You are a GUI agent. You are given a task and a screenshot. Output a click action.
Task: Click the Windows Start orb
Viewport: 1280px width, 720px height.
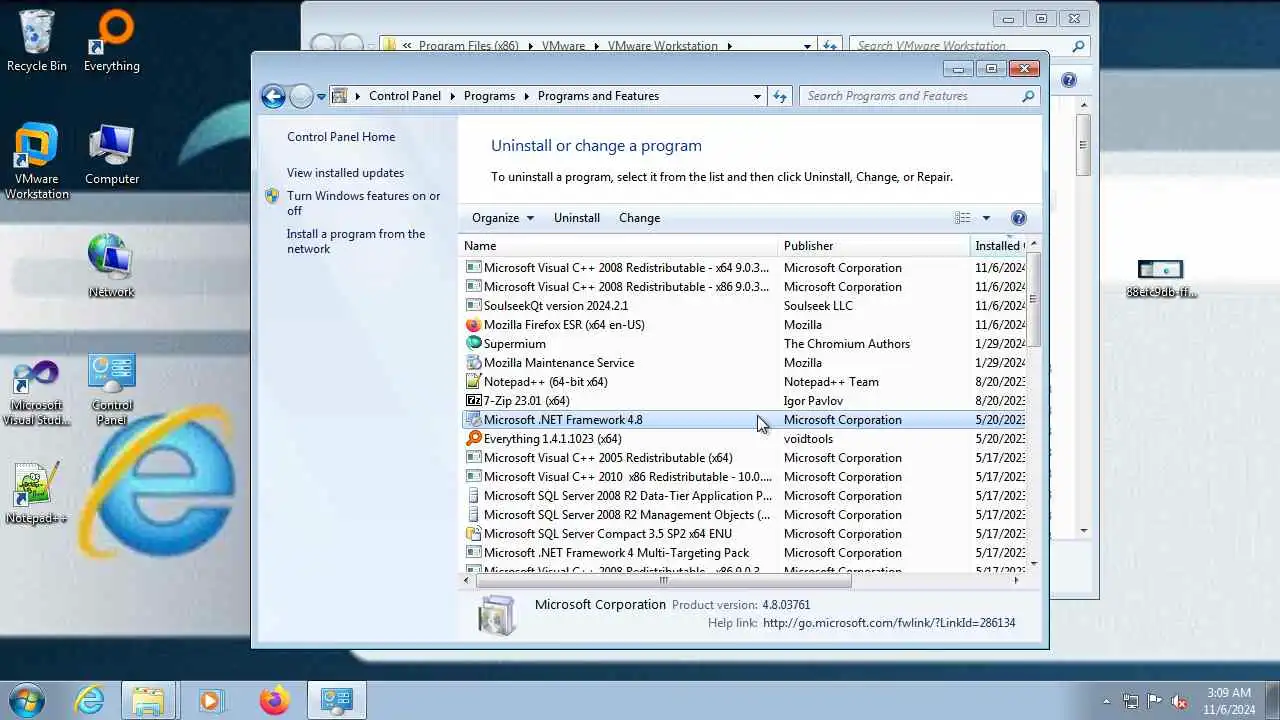(27, 700)
